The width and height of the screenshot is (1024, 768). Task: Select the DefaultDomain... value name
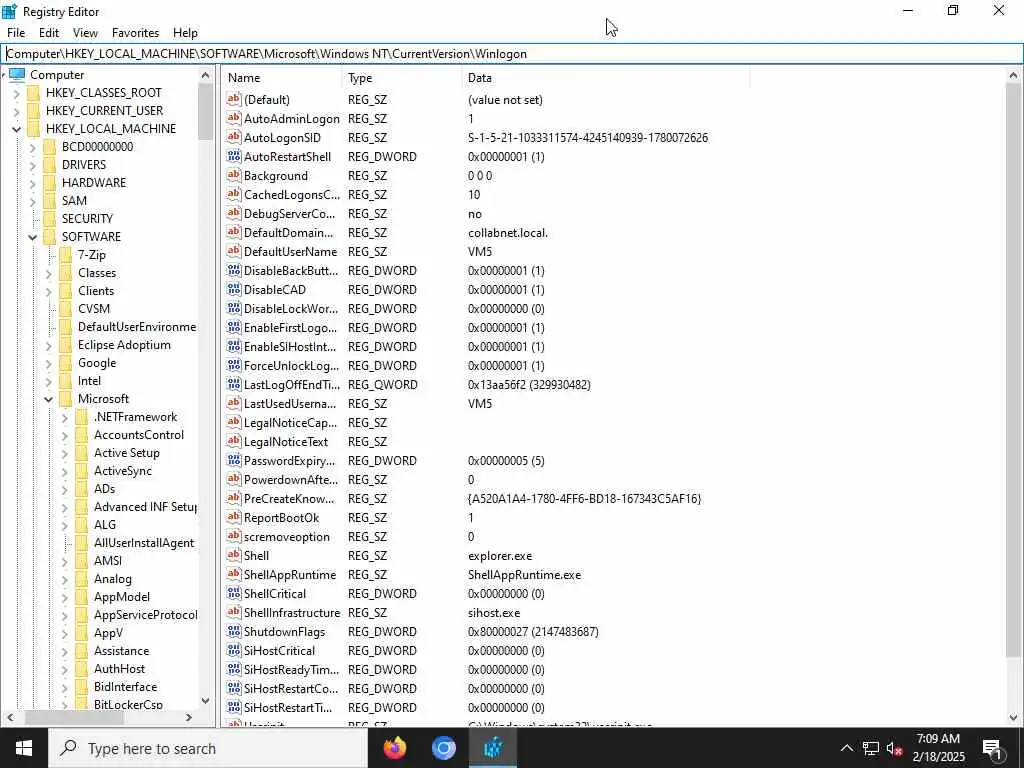[x=288, y=232]
